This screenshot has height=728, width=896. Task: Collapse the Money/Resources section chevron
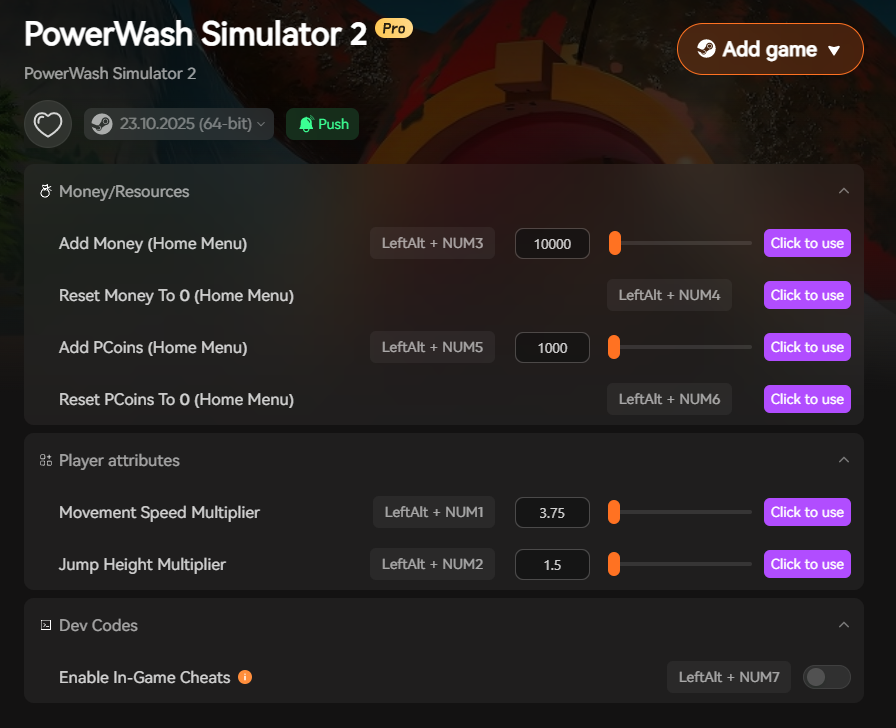pos(843,191)
